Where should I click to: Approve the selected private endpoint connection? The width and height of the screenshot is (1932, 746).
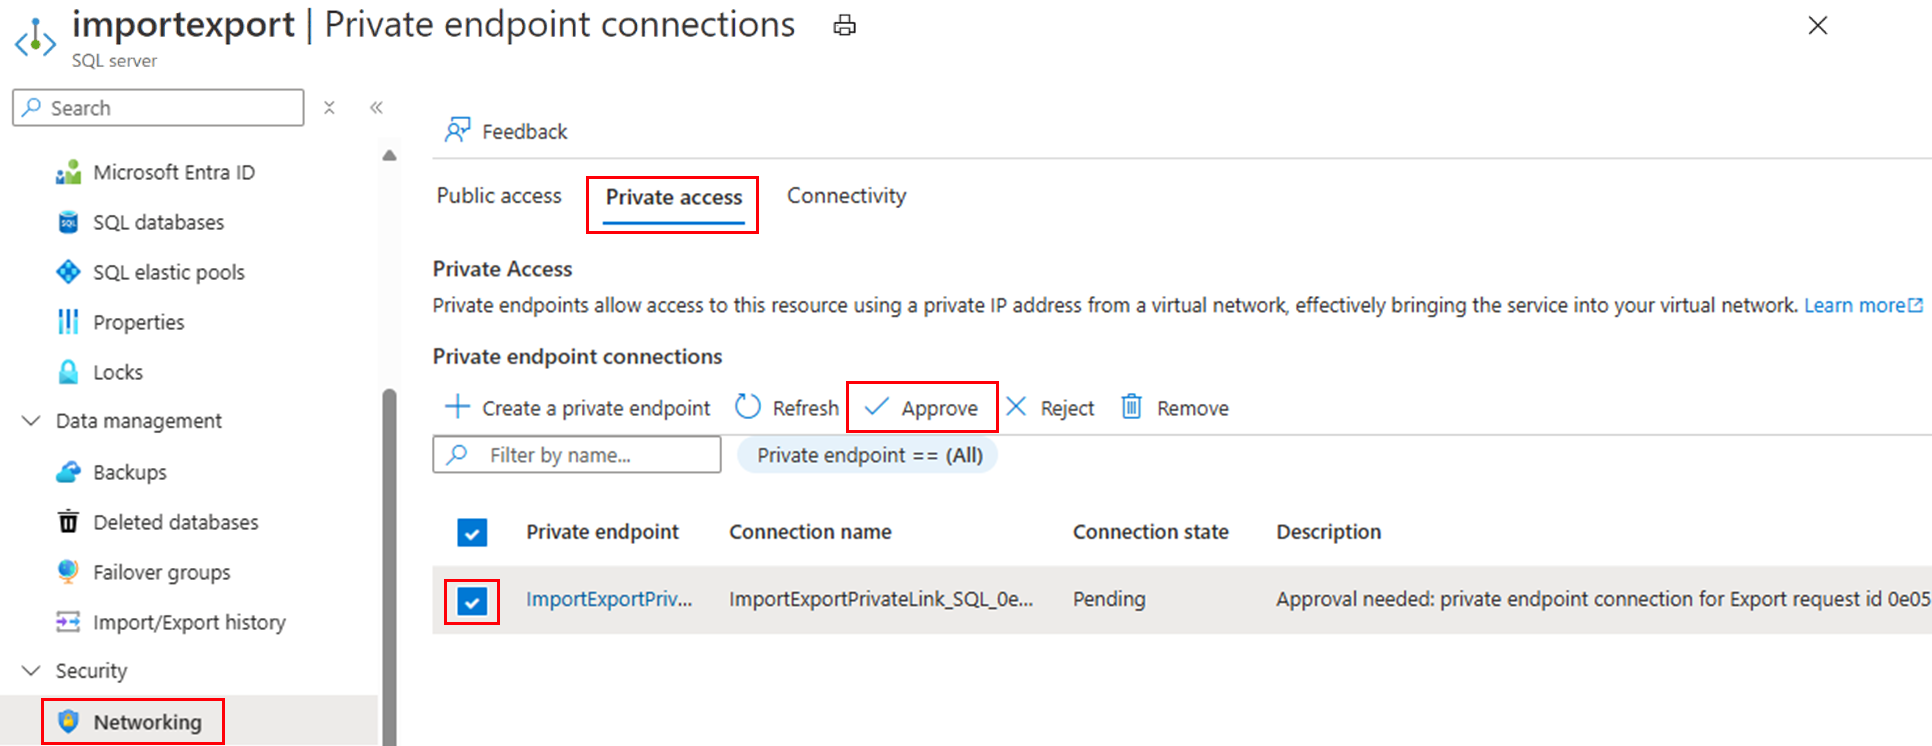(921, 408)
